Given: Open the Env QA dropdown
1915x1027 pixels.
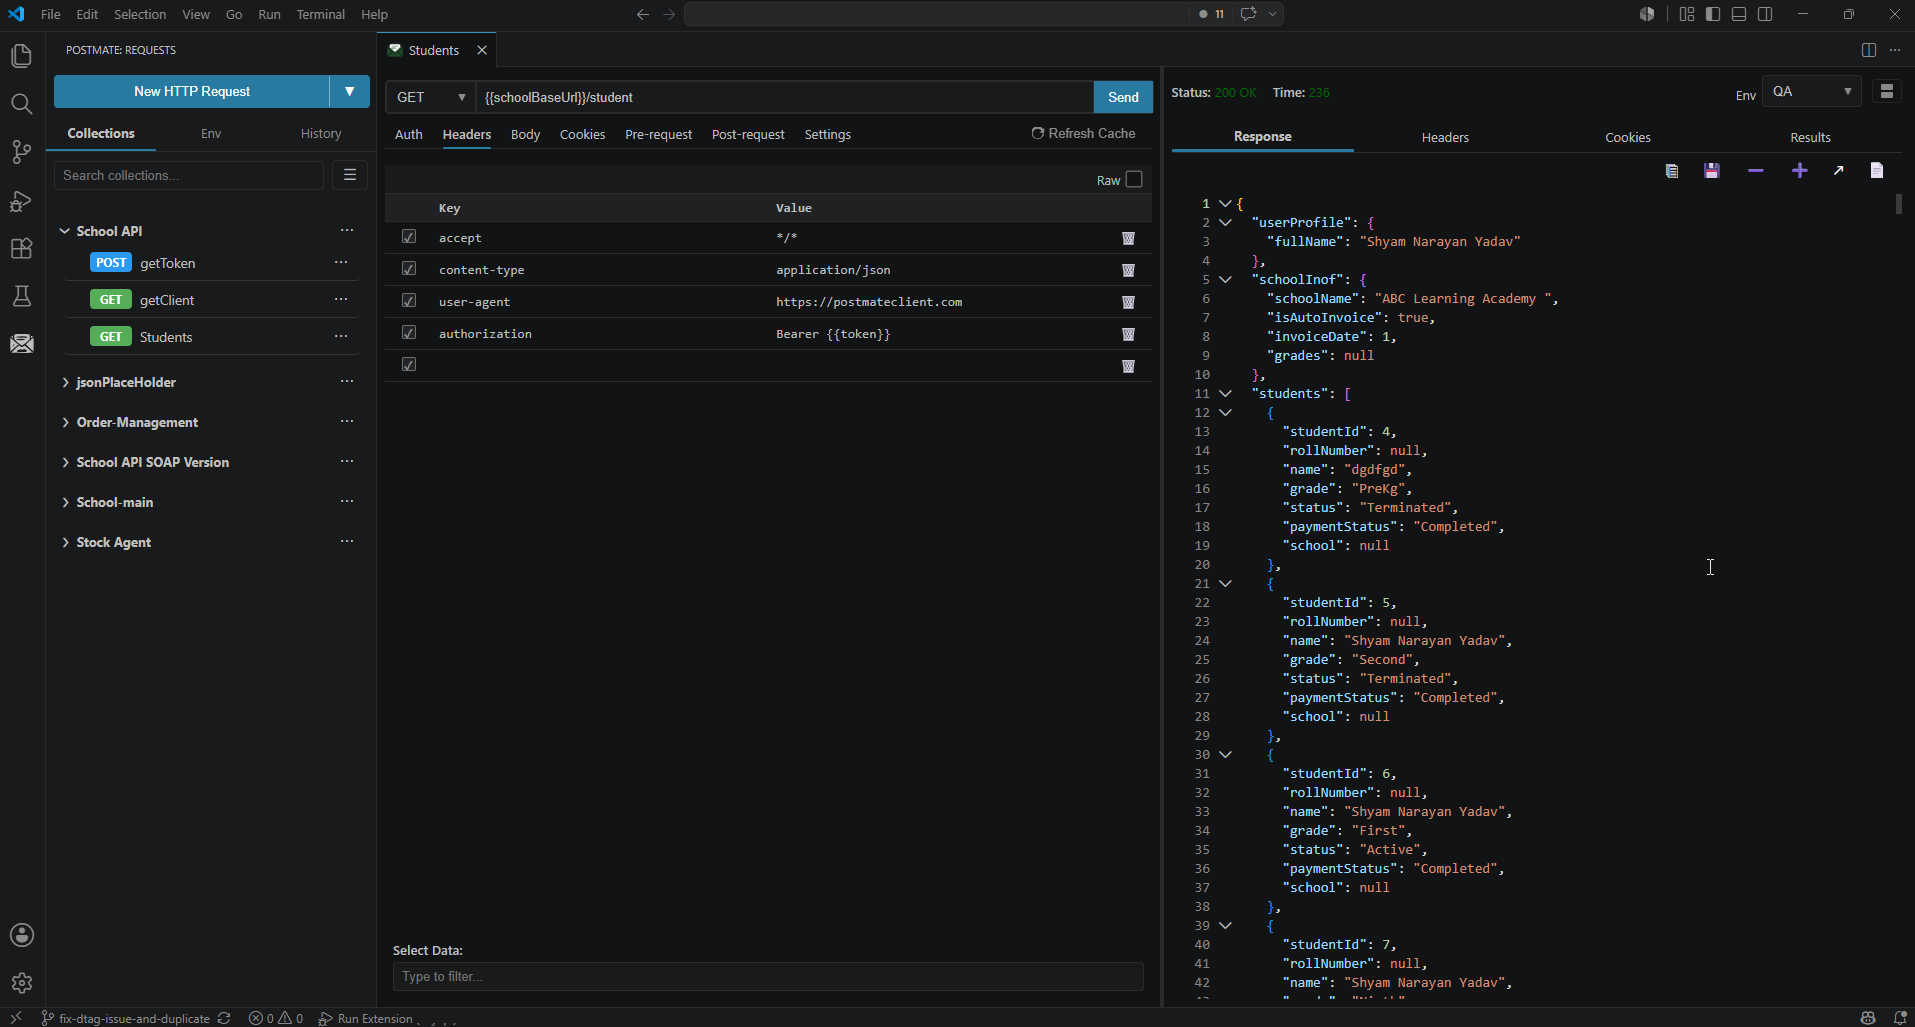Looking at the screenshot, I should coord(1811,92).
